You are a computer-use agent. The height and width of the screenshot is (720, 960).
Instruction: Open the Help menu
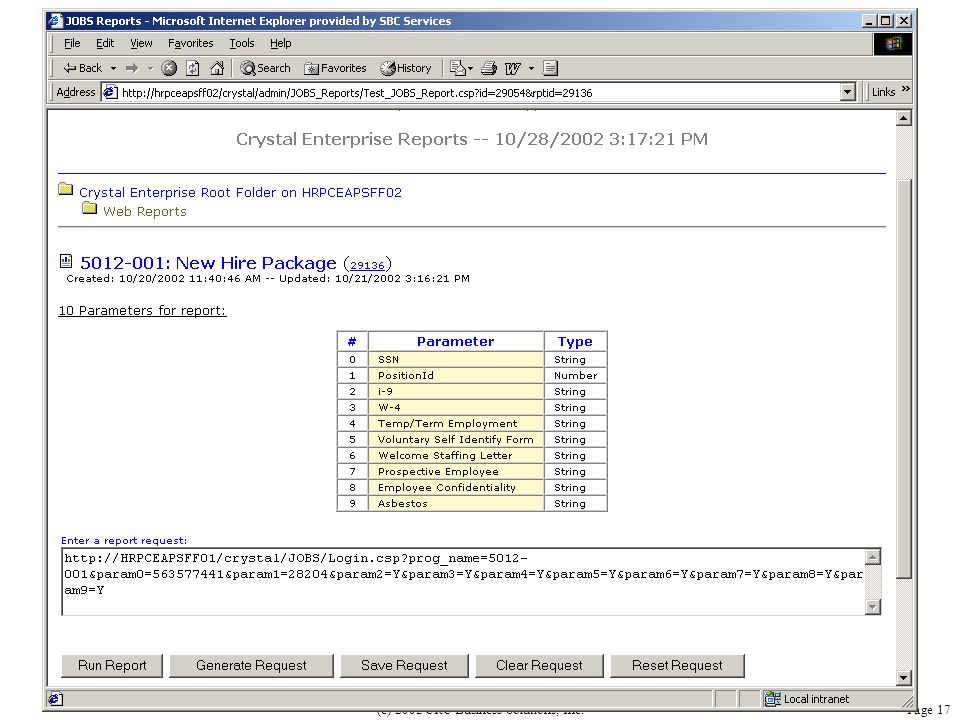coord(280,43)
